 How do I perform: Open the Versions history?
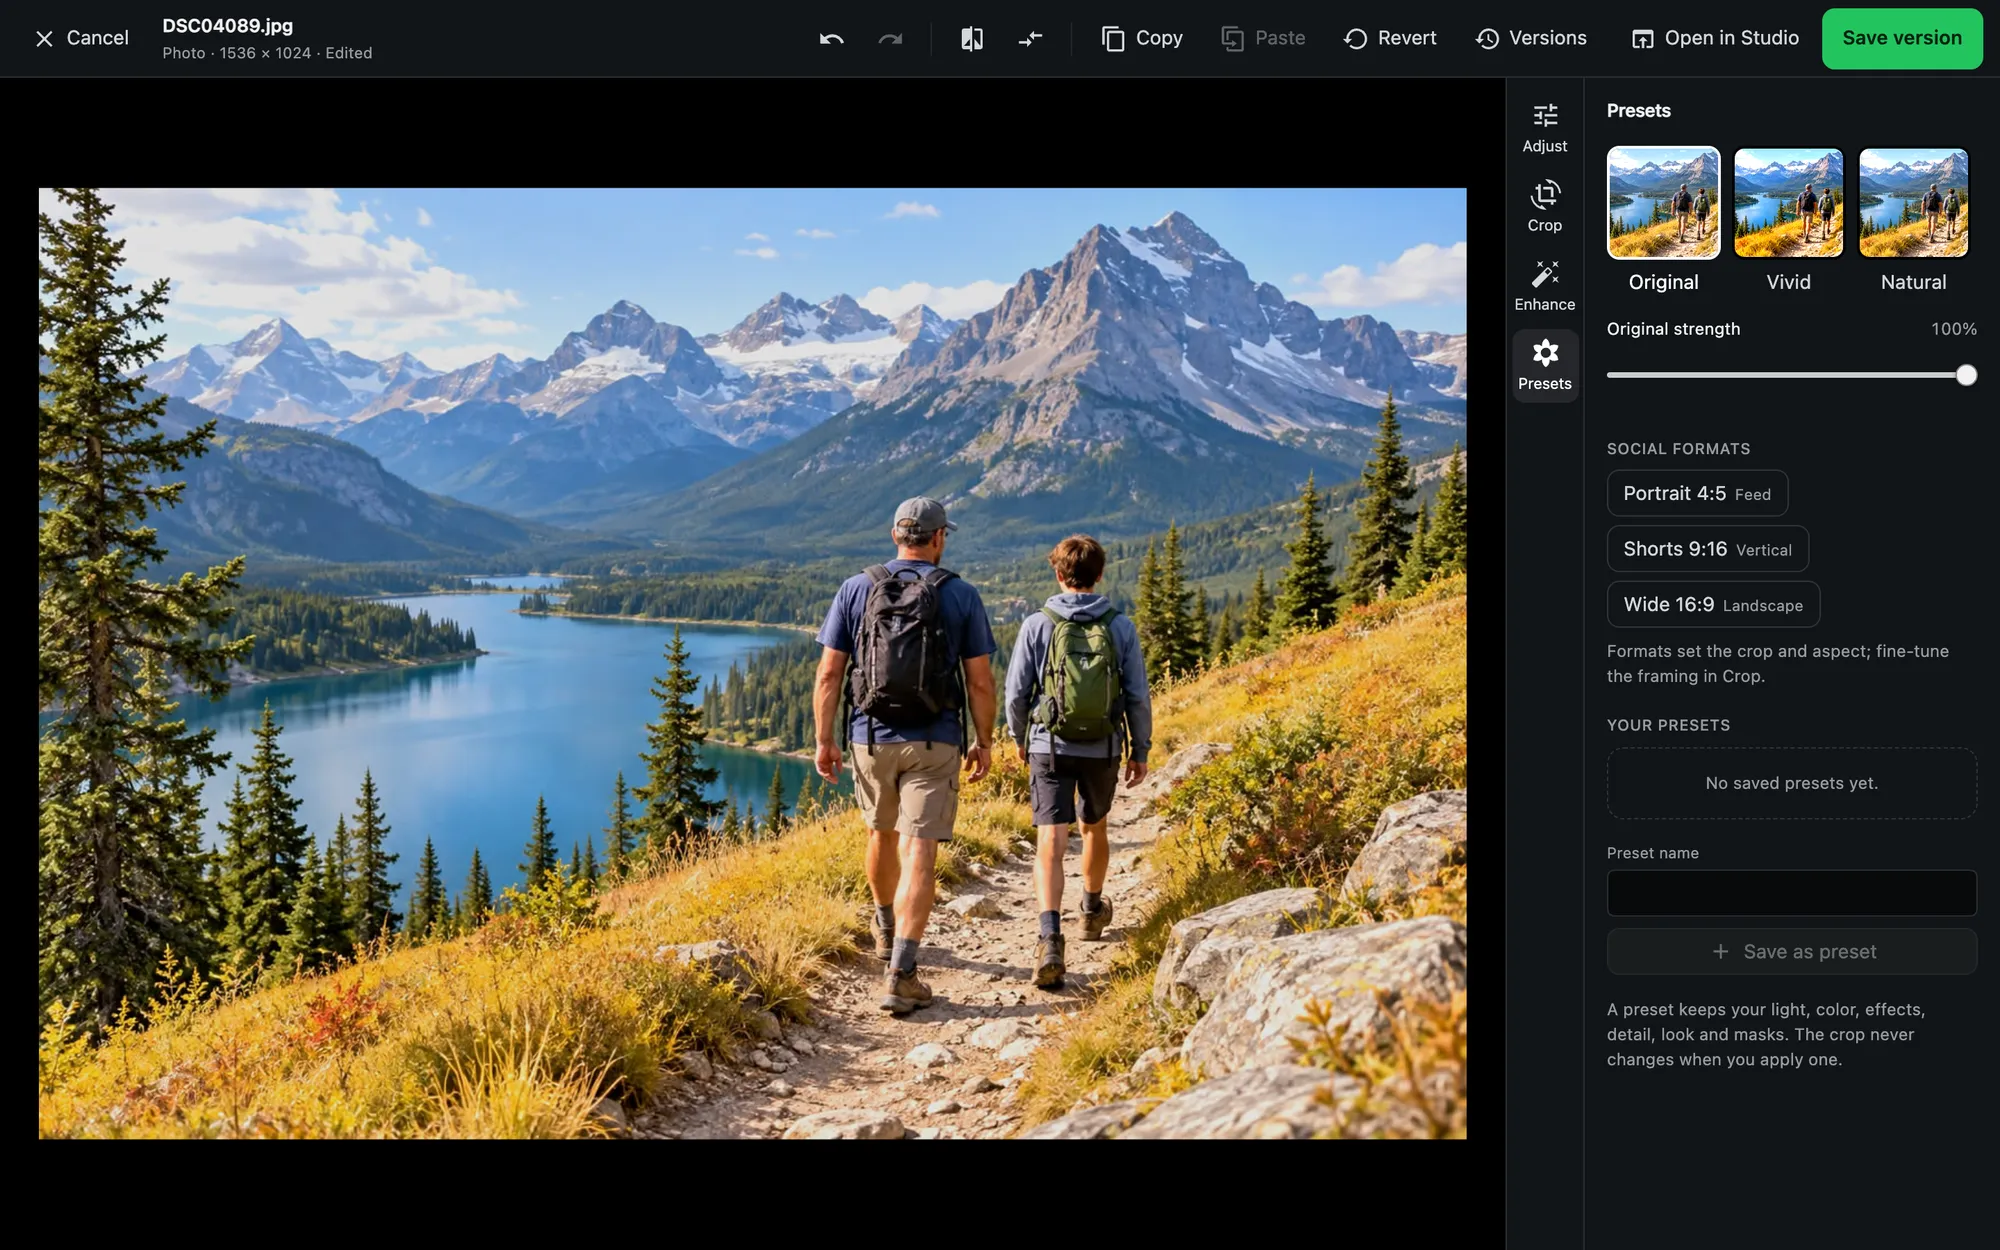click(1531, 38)
